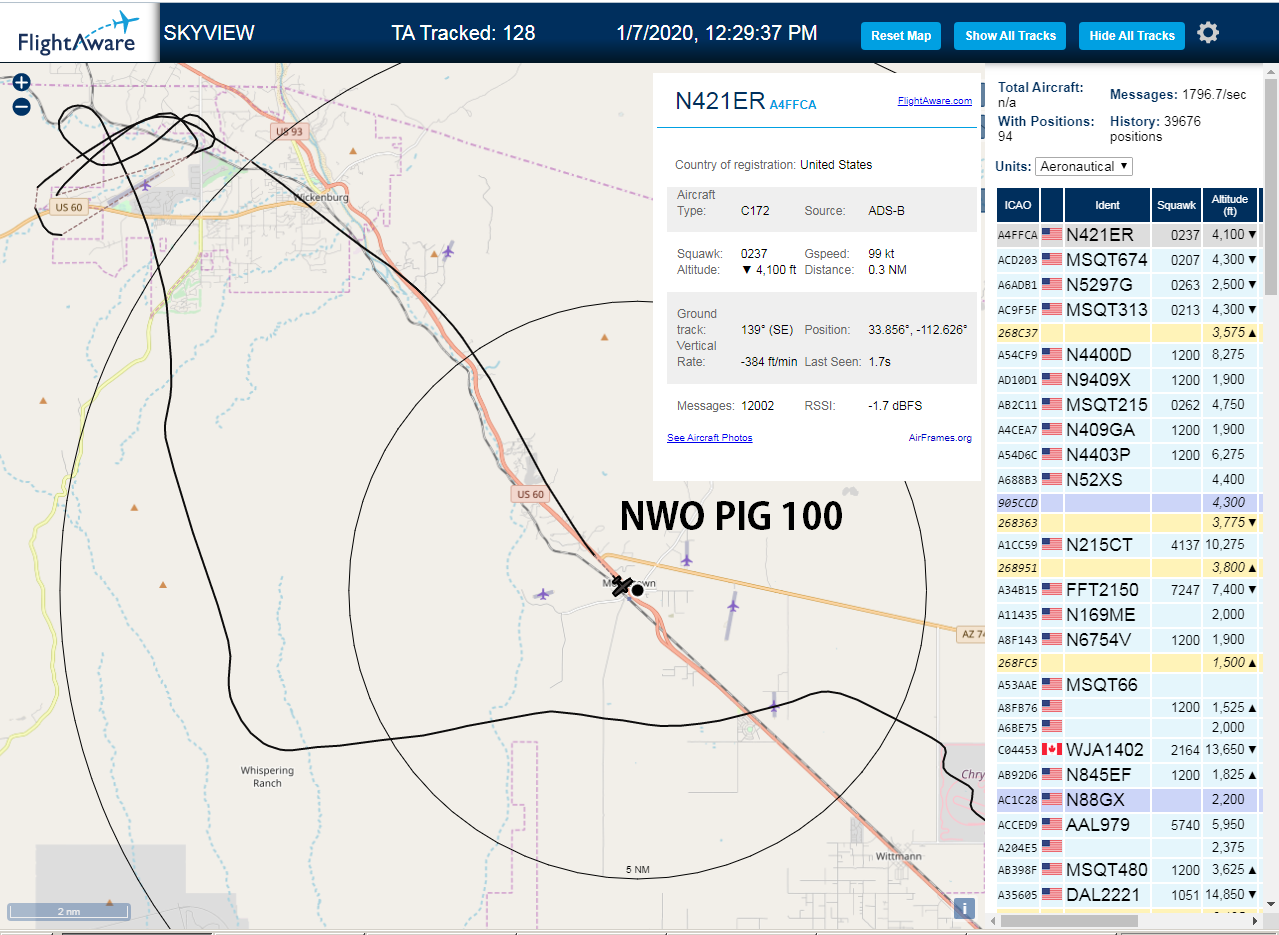Sort table by Ident column header
Screen dimensions: 1279x935
coord(1107,204)
